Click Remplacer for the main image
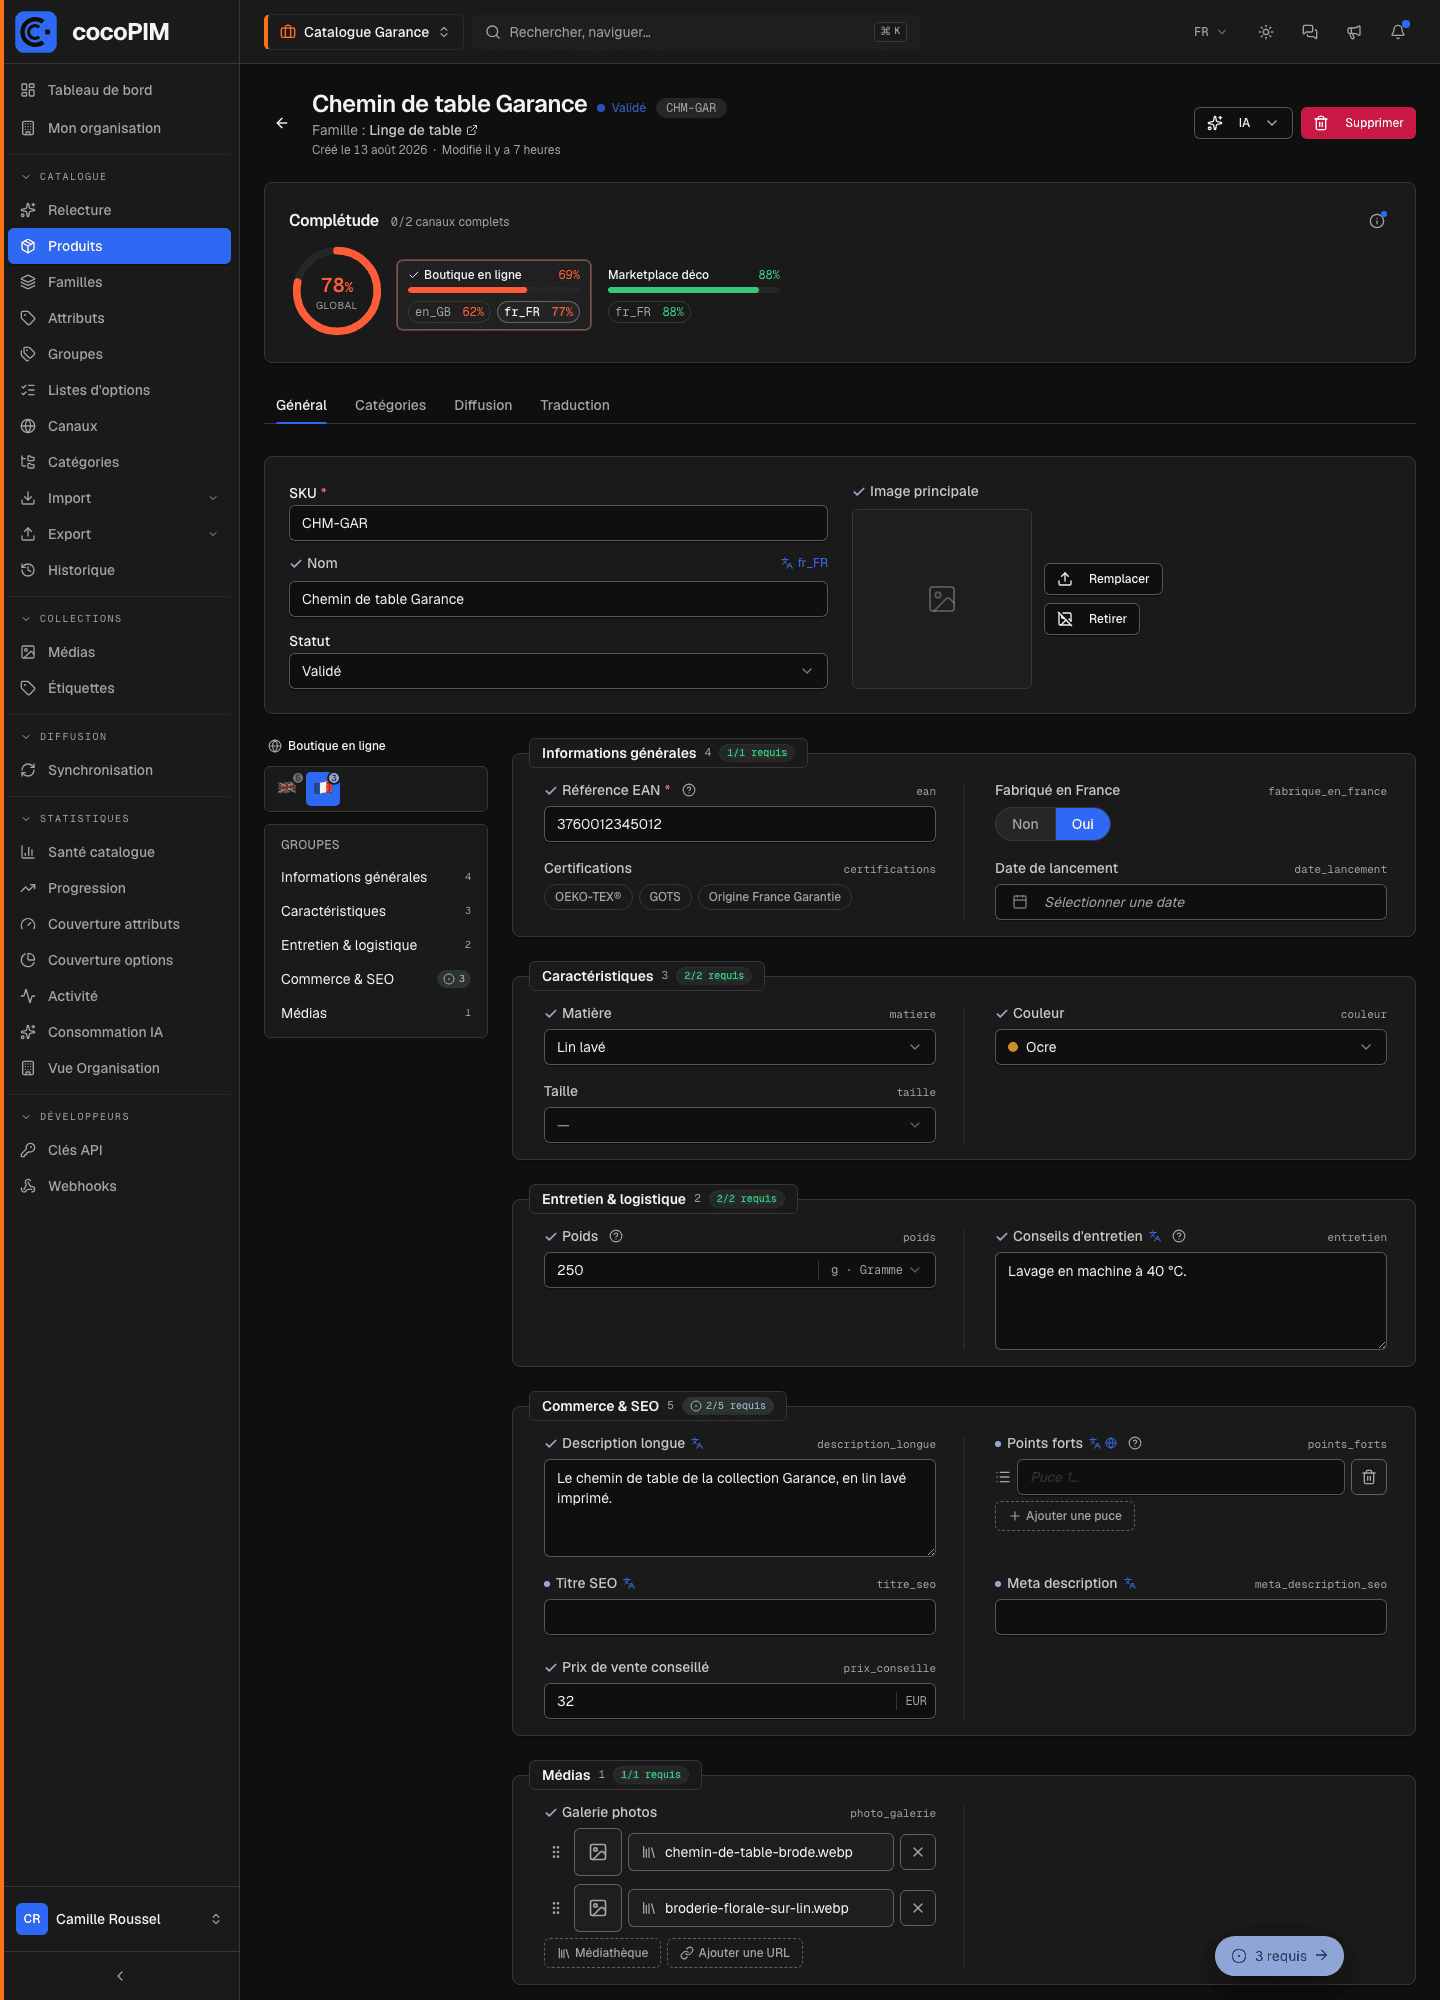1440x2000 pixels. click(x=1103, y=579)
